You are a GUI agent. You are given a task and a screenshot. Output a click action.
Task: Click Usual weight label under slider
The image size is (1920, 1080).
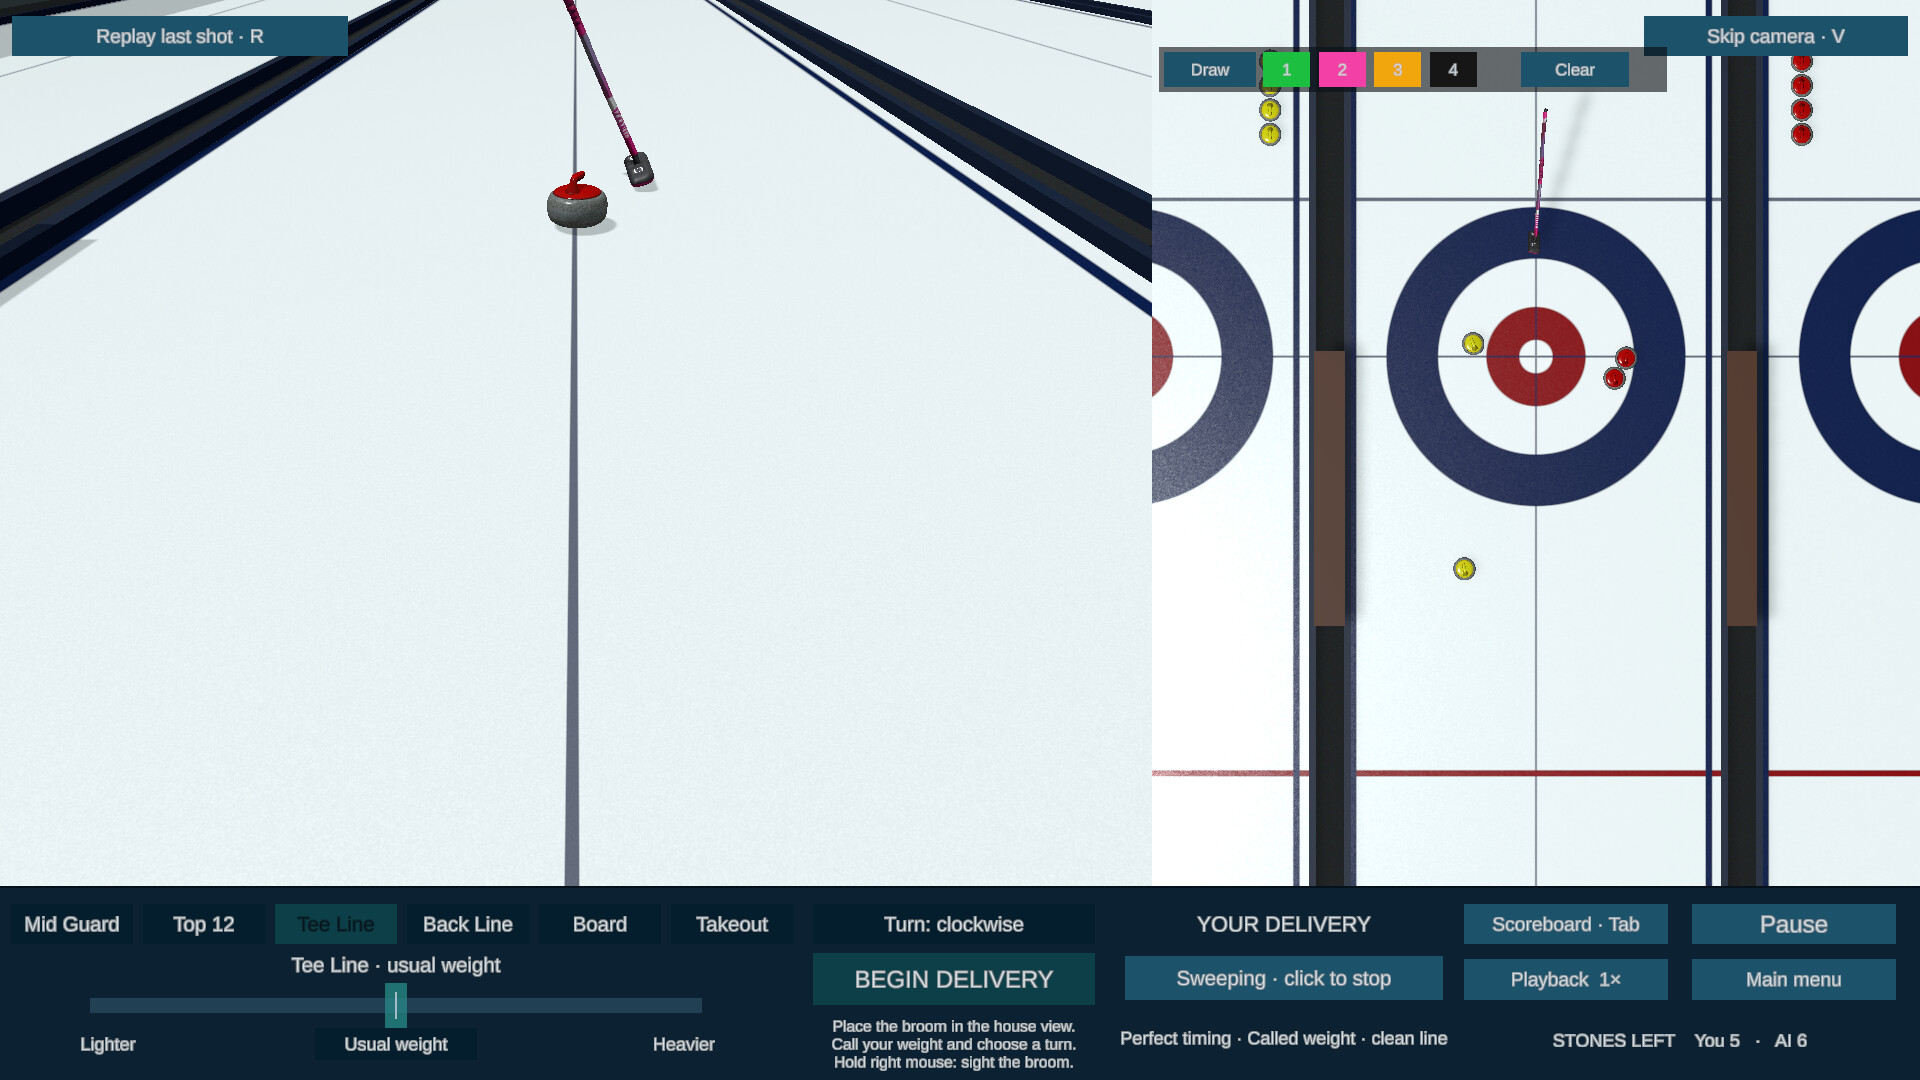point(396,1044)
